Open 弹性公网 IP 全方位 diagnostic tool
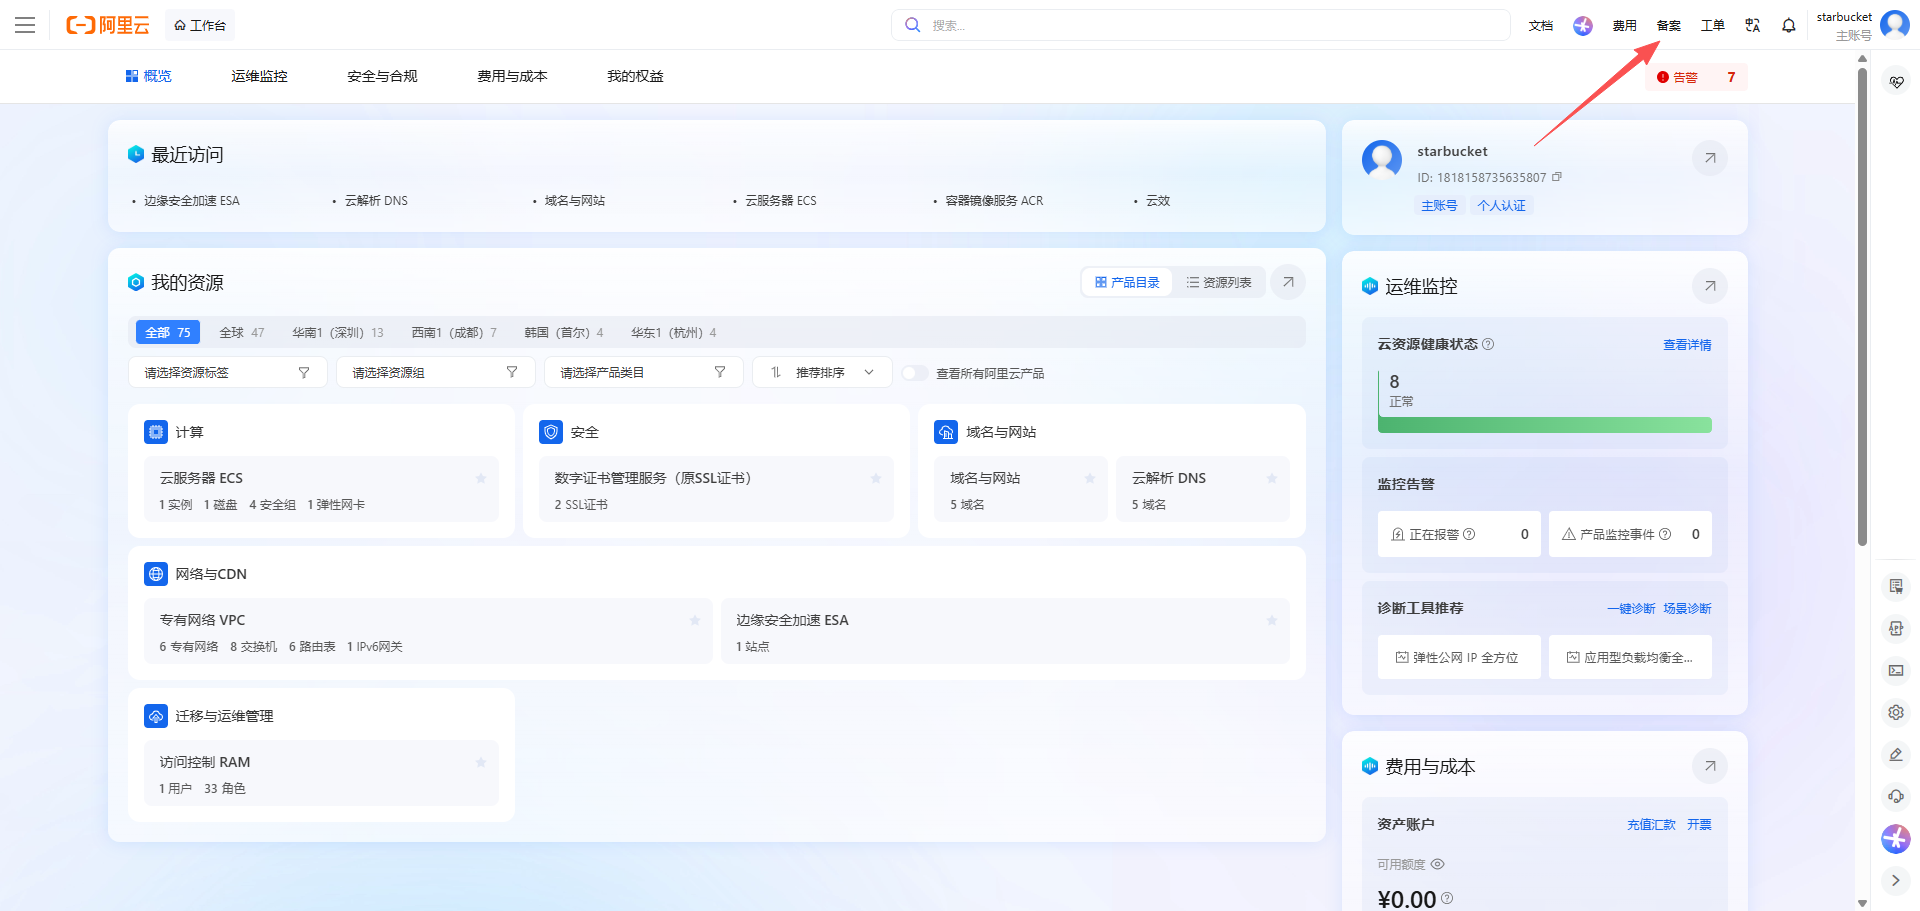1920x911 pixels. tap(1459, 657)
